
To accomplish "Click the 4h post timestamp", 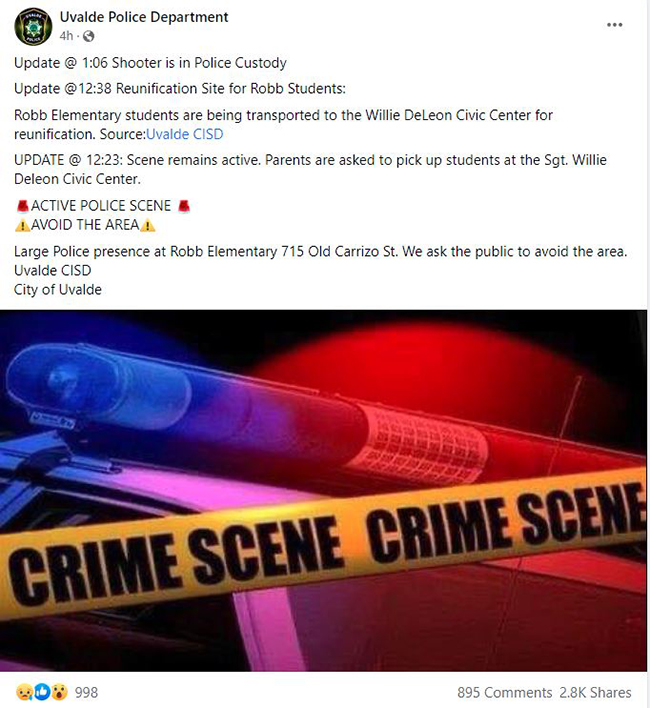I will pyautogui.click(x=66, y=36).
